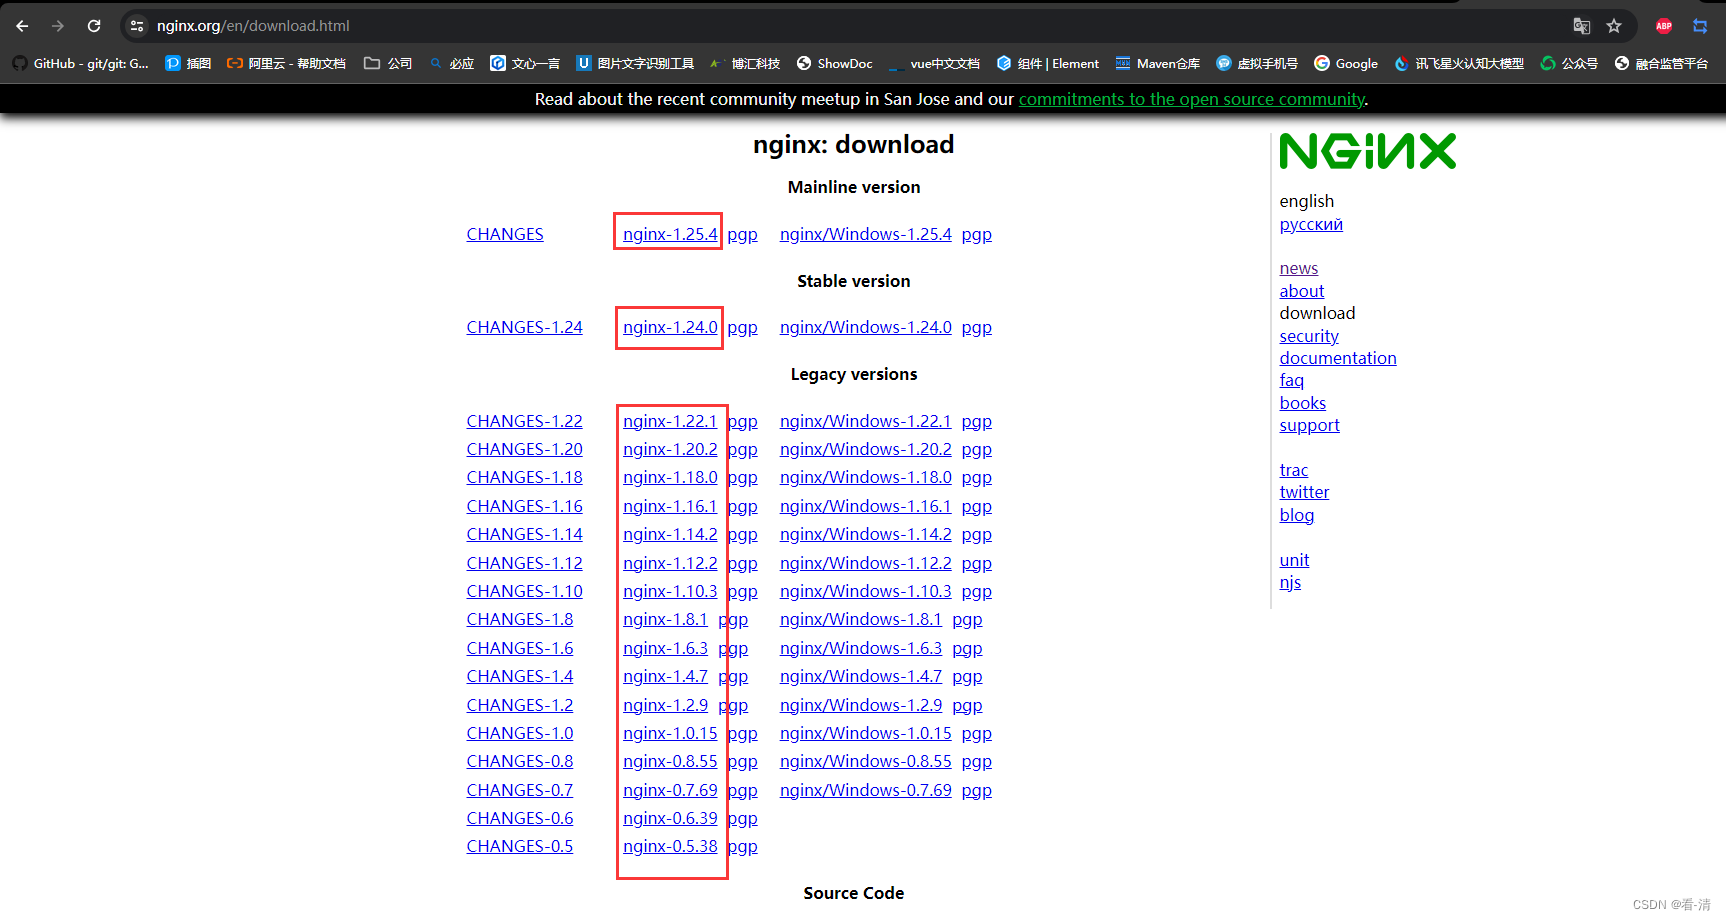Open CHANGES-1.10 link

click(524, 591)
